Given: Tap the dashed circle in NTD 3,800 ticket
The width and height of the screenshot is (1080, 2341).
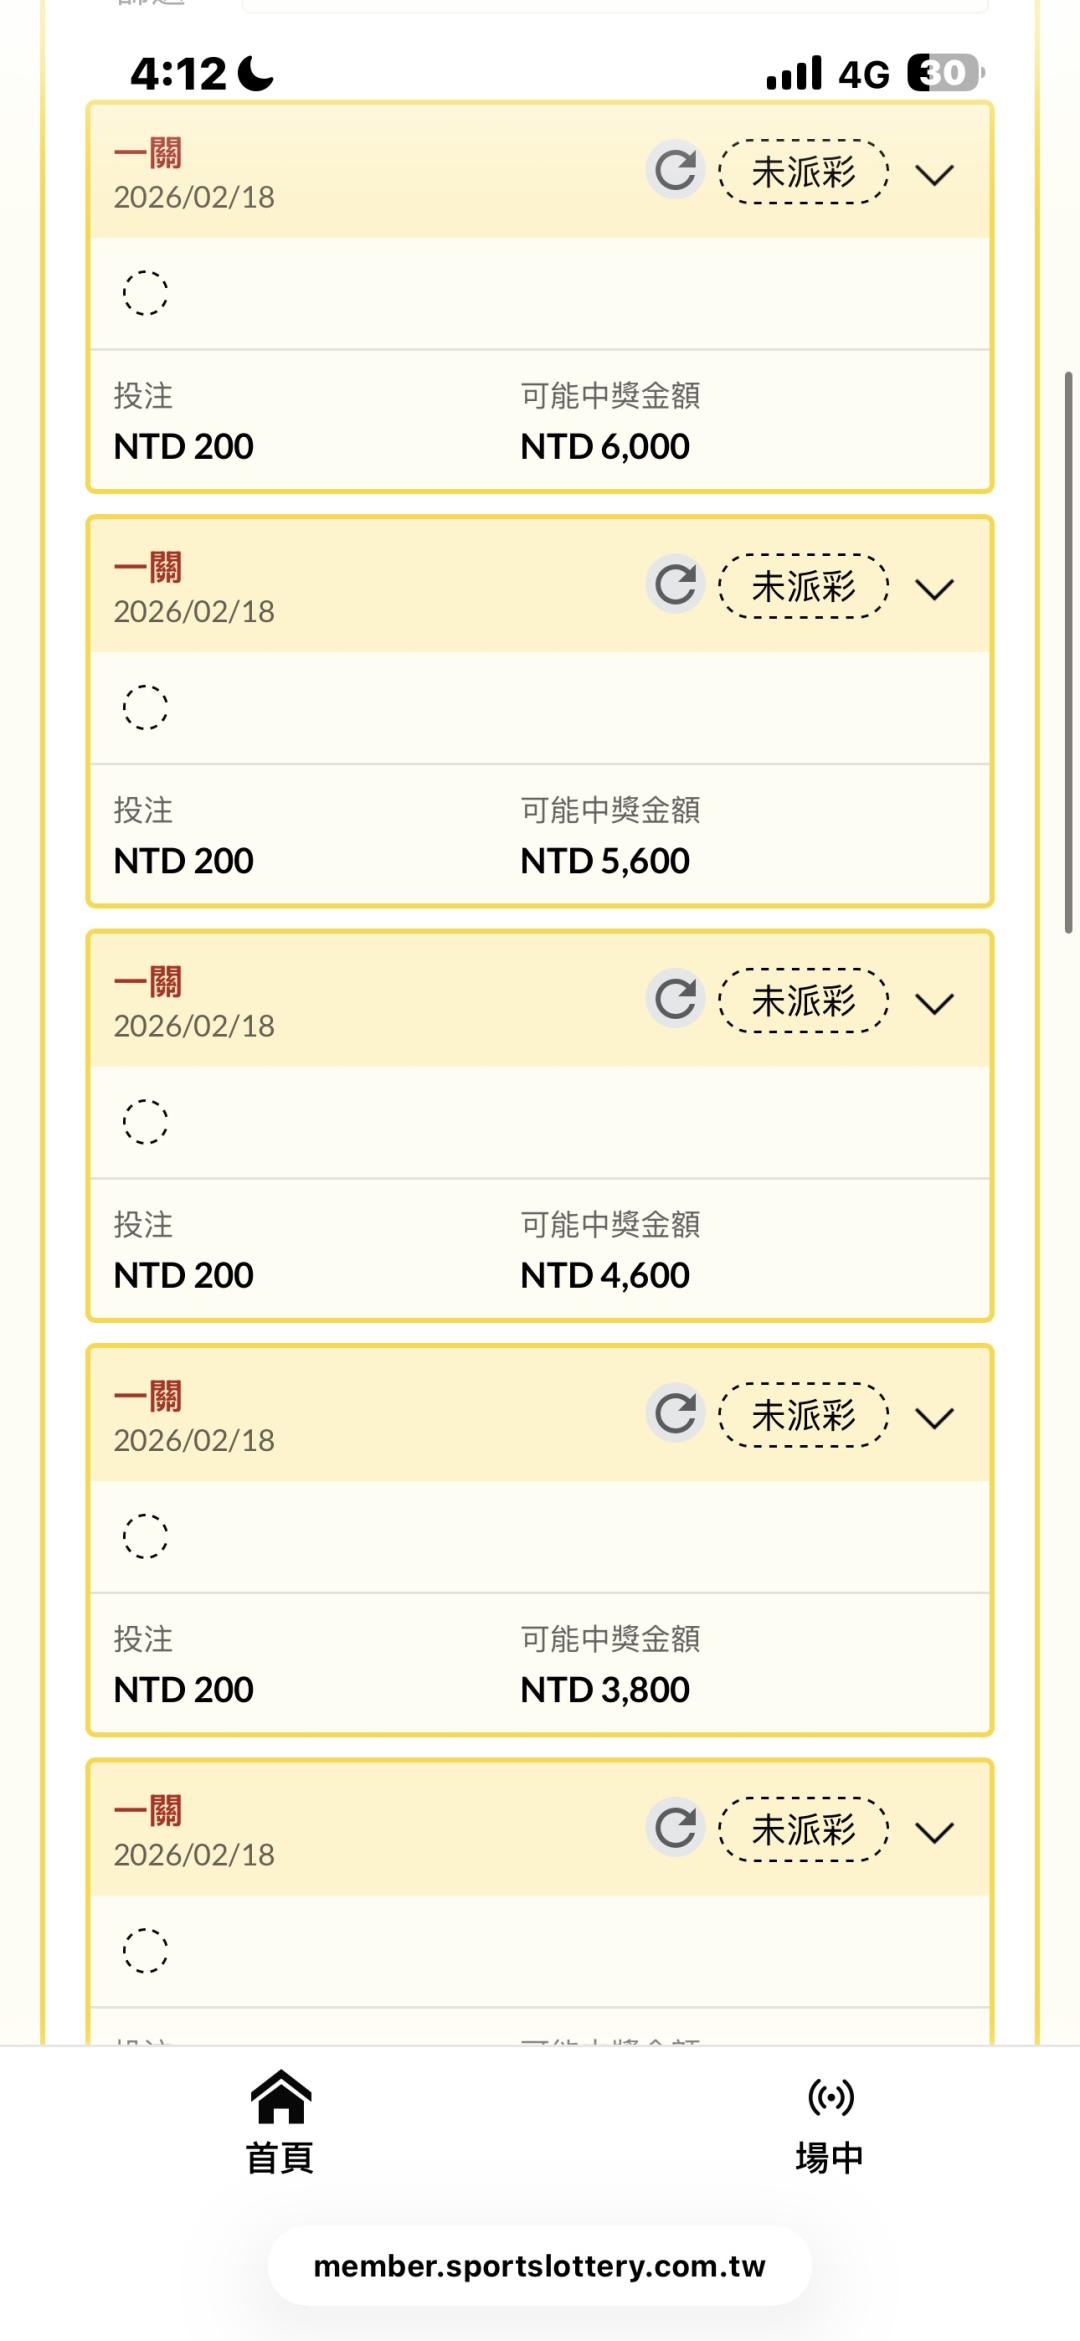Looking at the screenshot, I should (x=145, y=1537).
